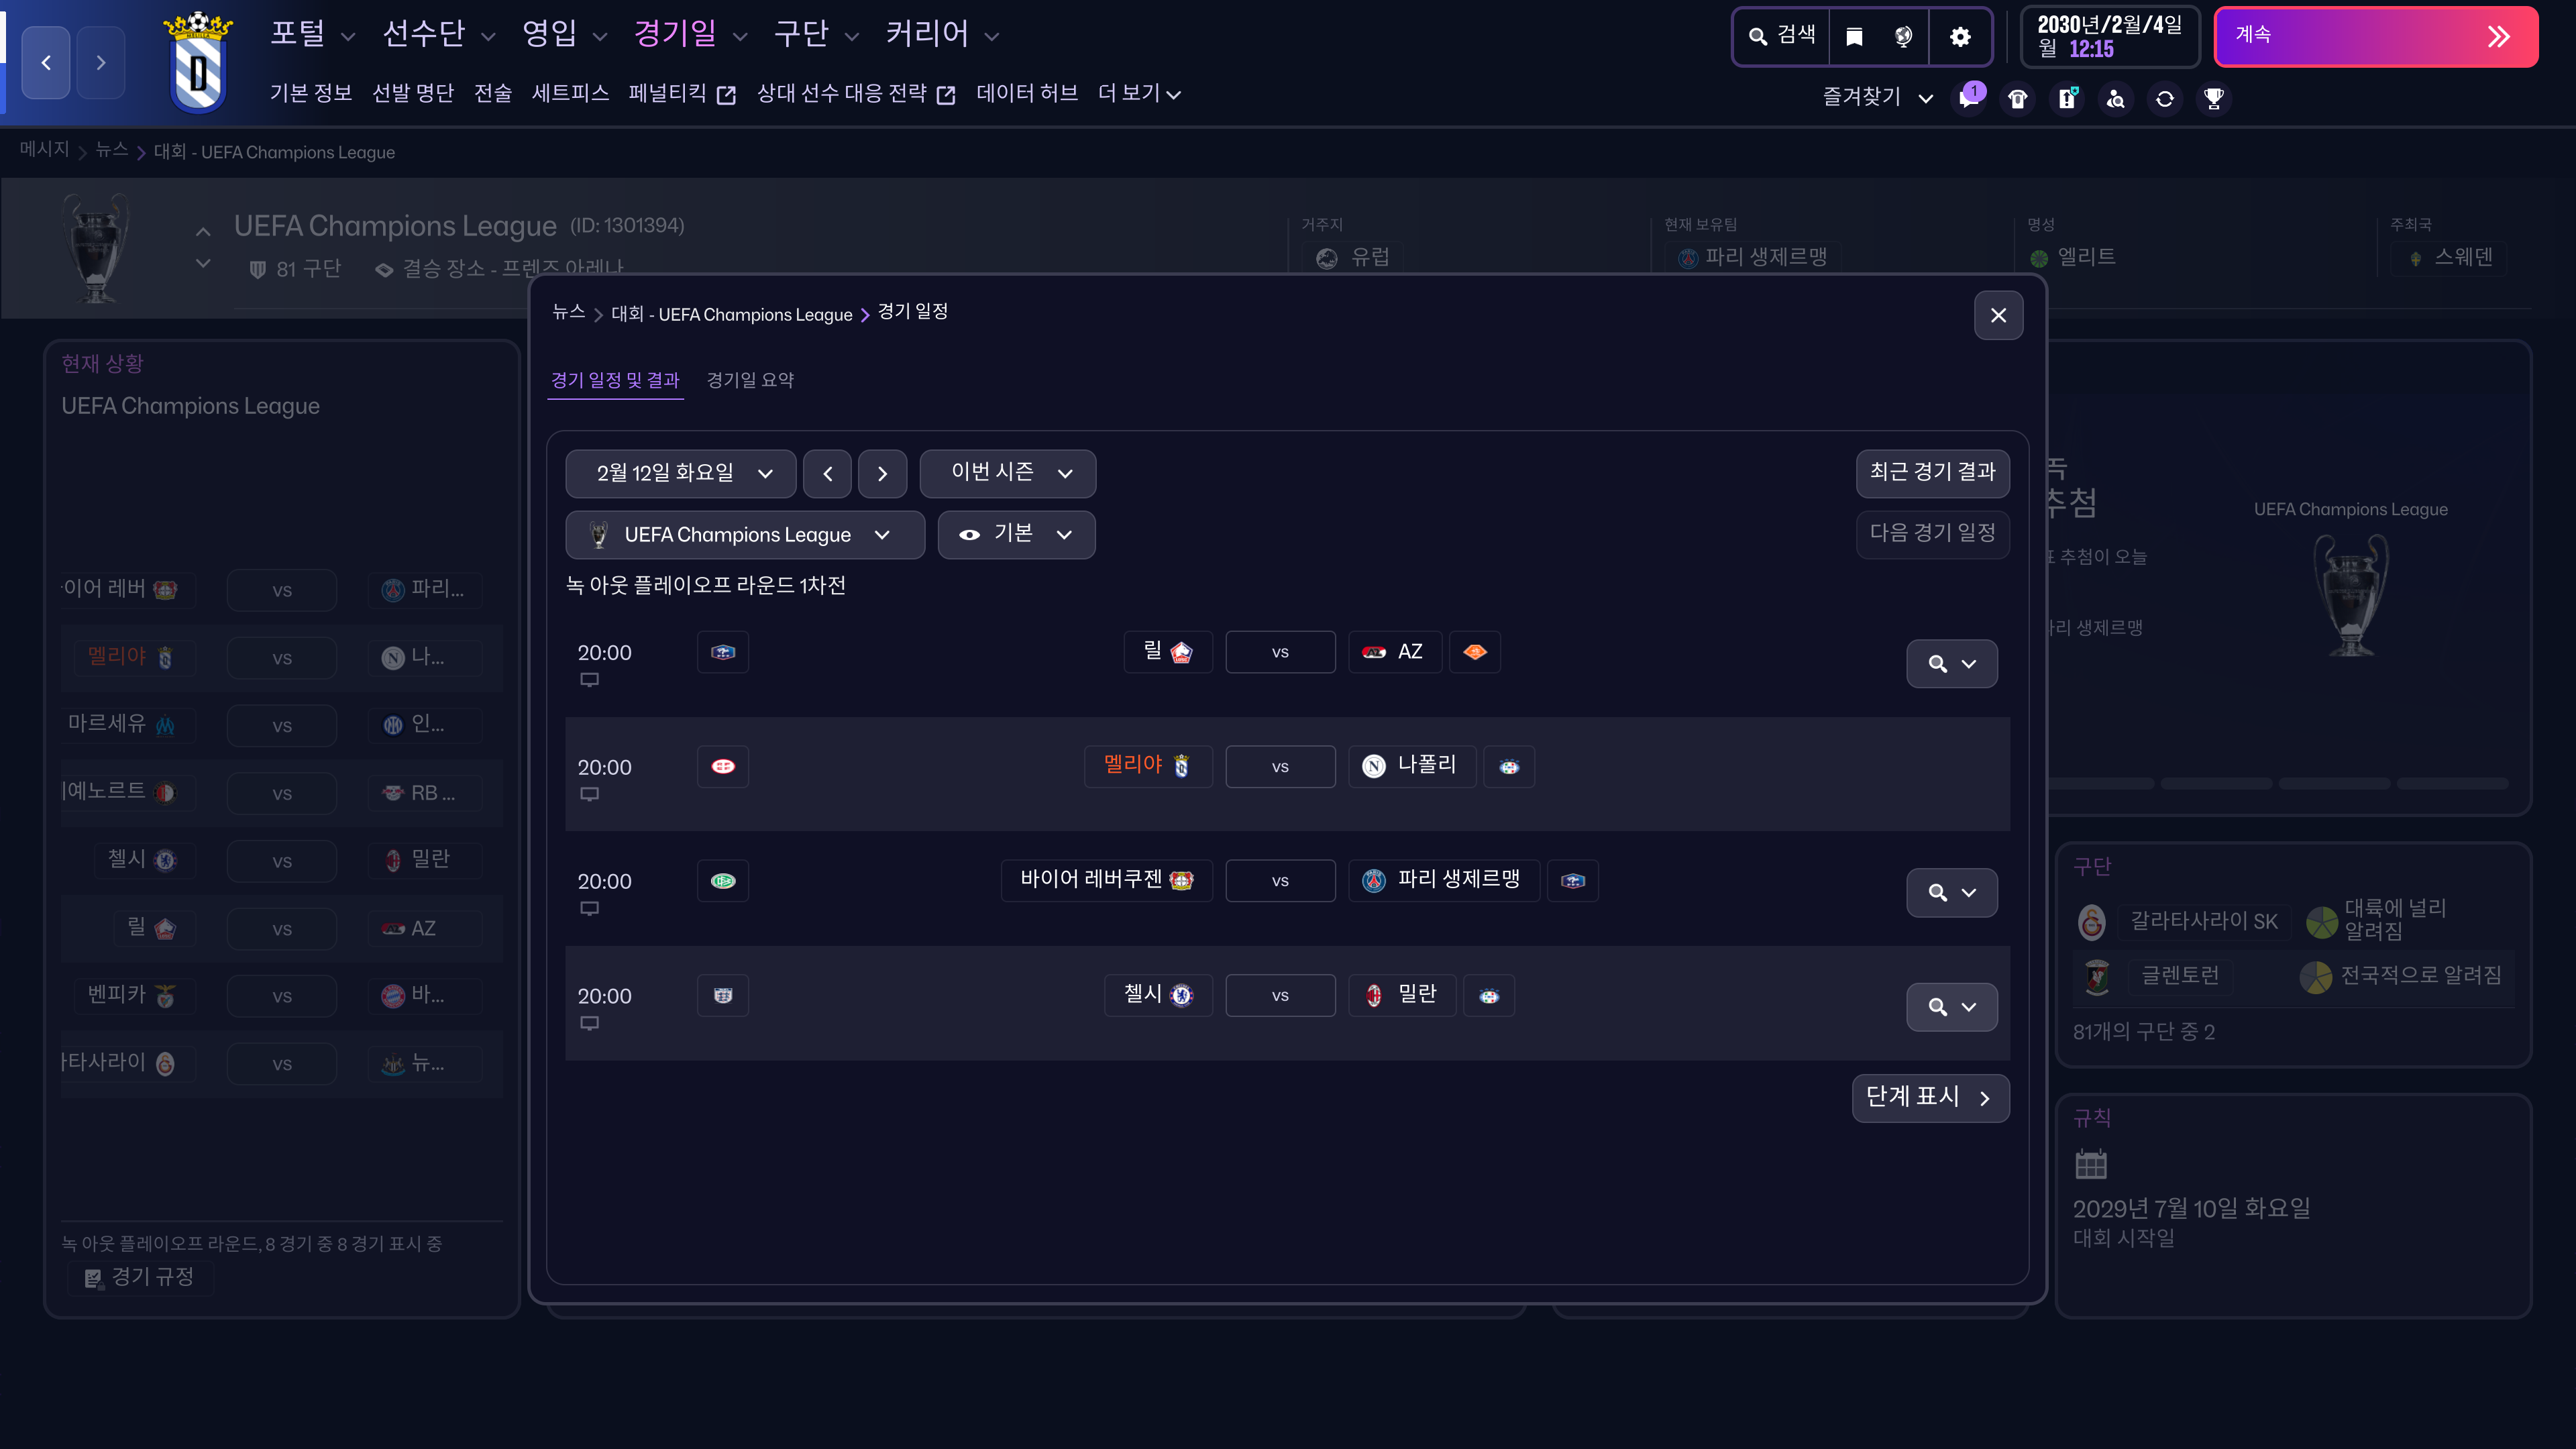Switch to the 경기일 요약 tab

click(750, 380)
